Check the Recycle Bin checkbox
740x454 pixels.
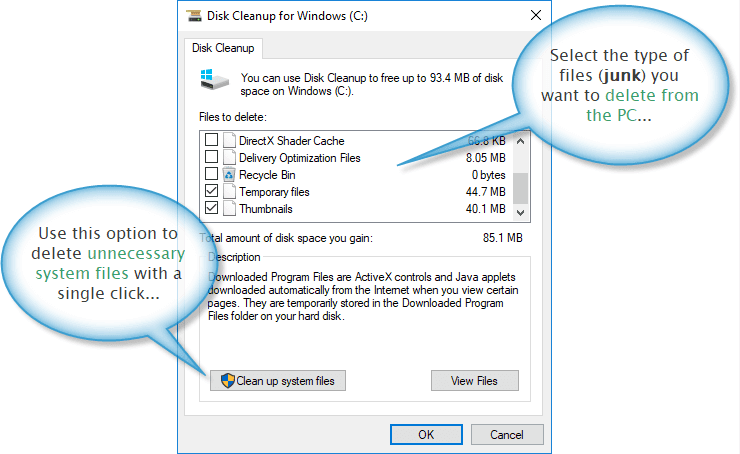[x=211, y=174]
